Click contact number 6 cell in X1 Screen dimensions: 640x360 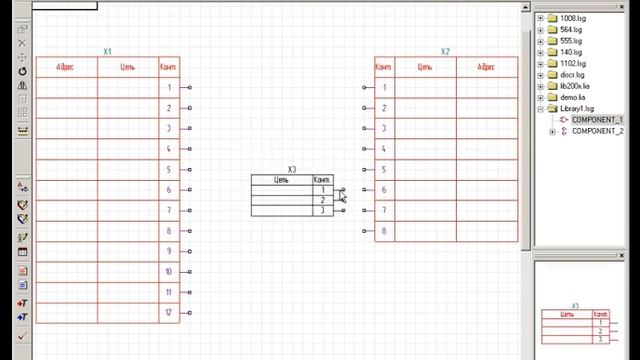(x=169, y=190)
